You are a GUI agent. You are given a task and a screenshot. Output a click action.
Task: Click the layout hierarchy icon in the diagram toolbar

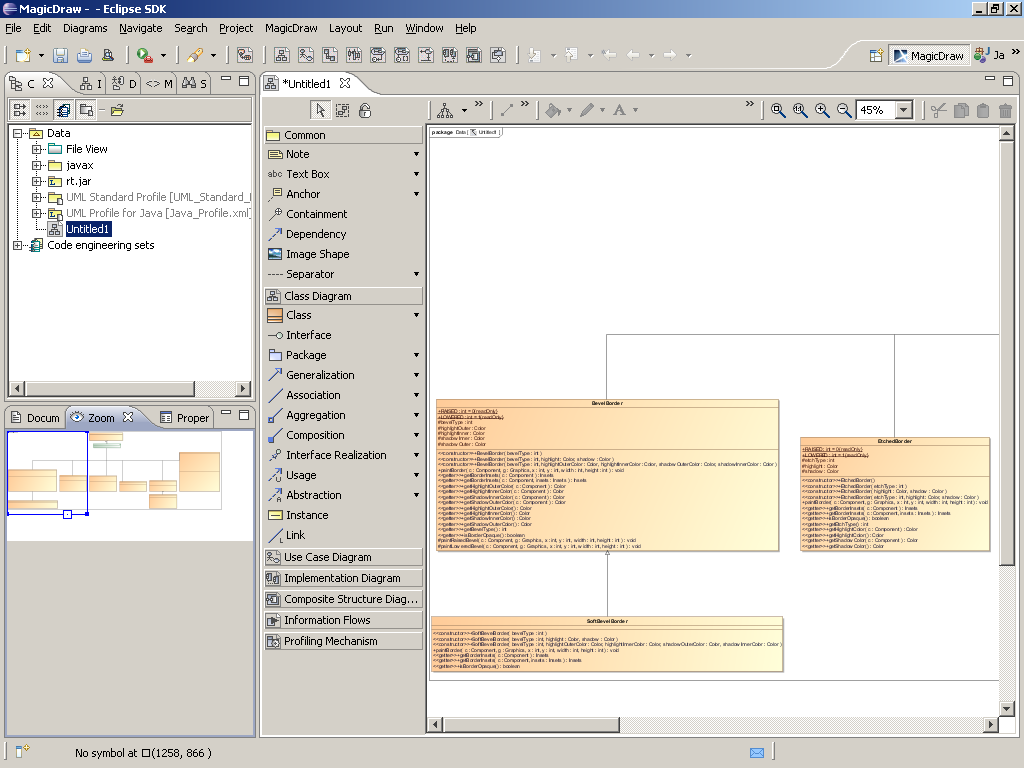coord(445,110)
